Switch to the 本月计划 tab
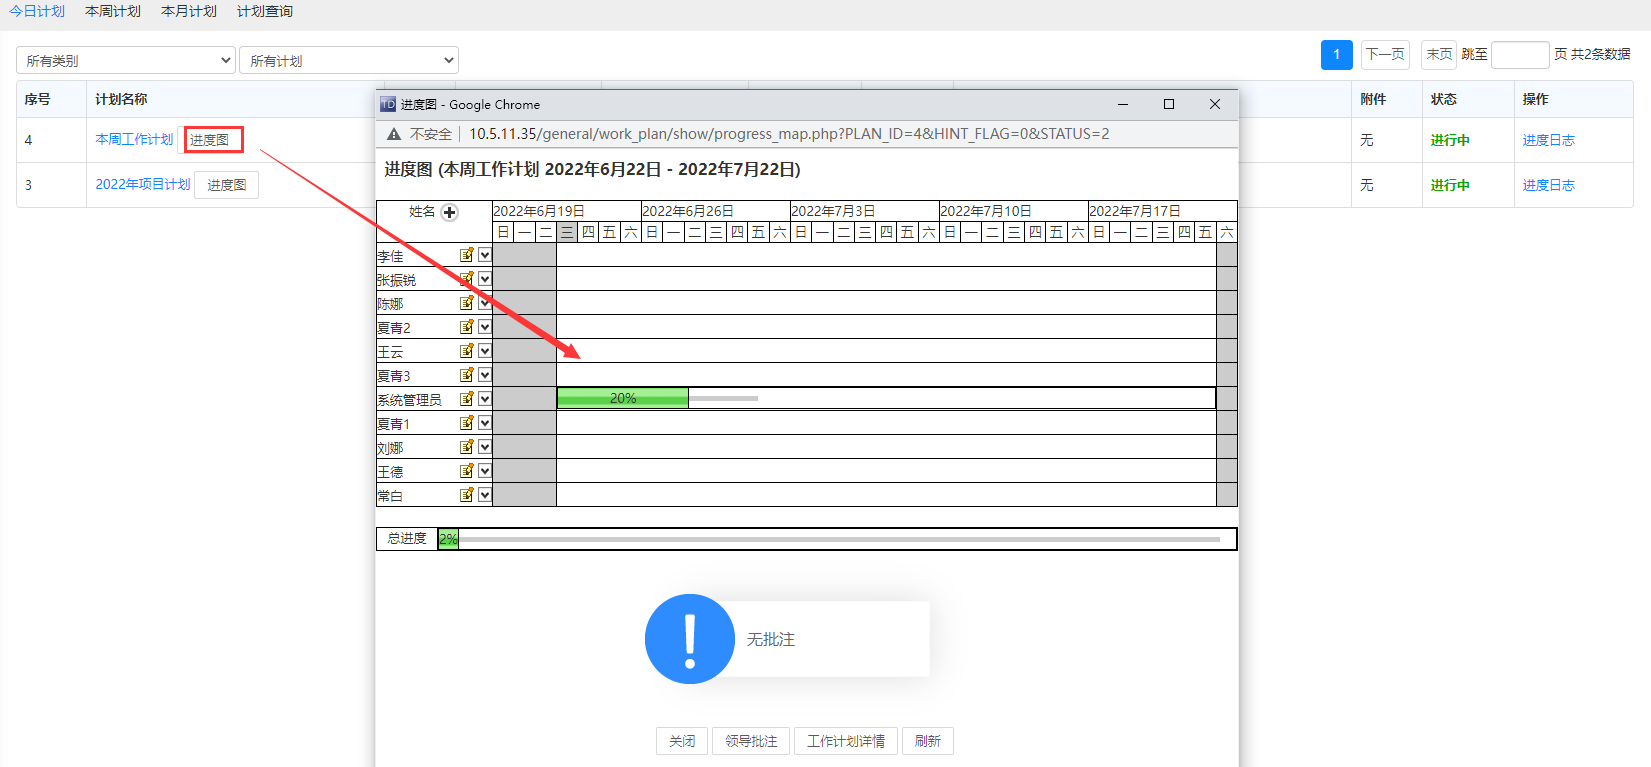1651x767 pixels. click(x=189, y=12)
